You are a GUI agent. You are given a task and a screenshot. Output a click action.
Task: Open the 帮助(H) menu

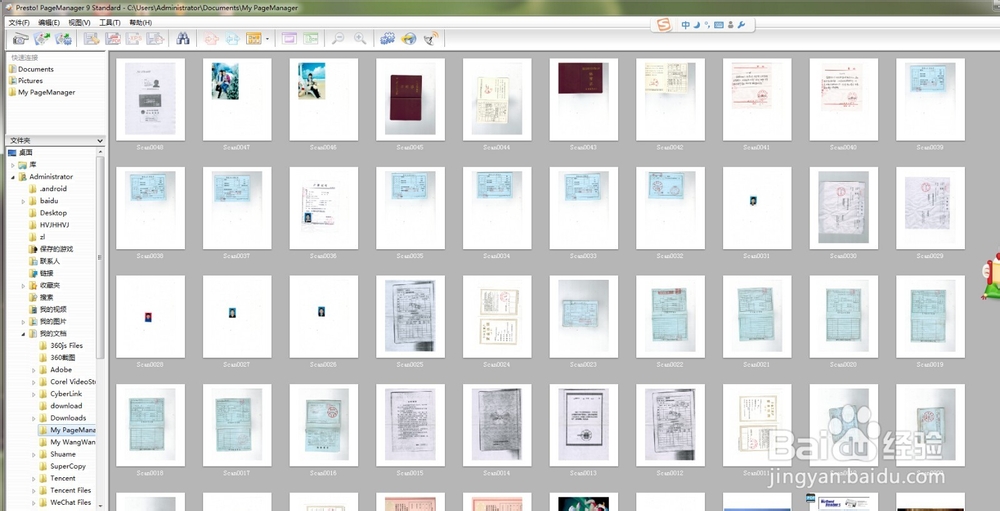140,22
